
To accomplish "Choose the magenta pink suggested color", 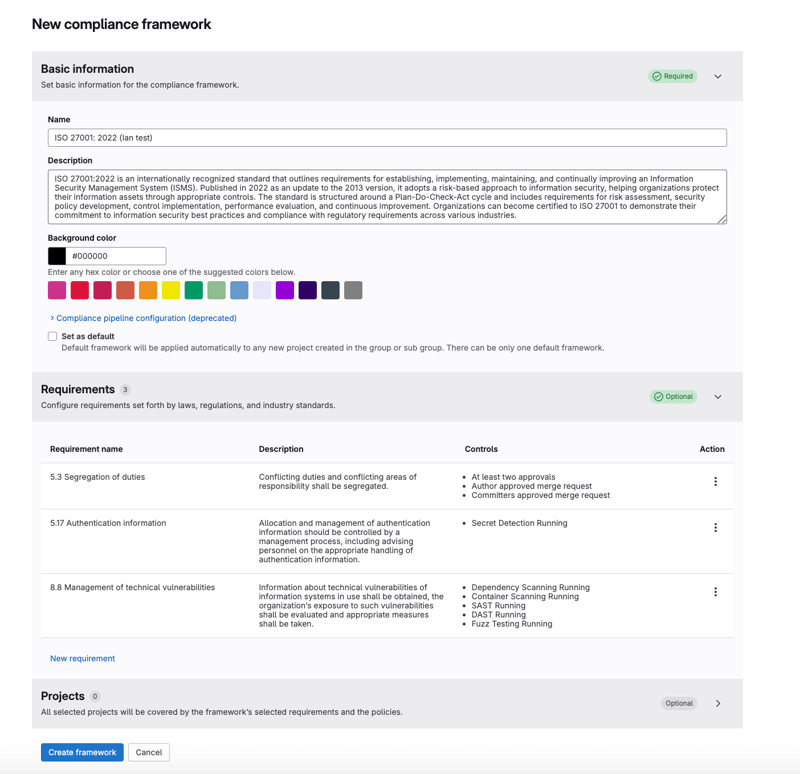I will coord(57,290).
